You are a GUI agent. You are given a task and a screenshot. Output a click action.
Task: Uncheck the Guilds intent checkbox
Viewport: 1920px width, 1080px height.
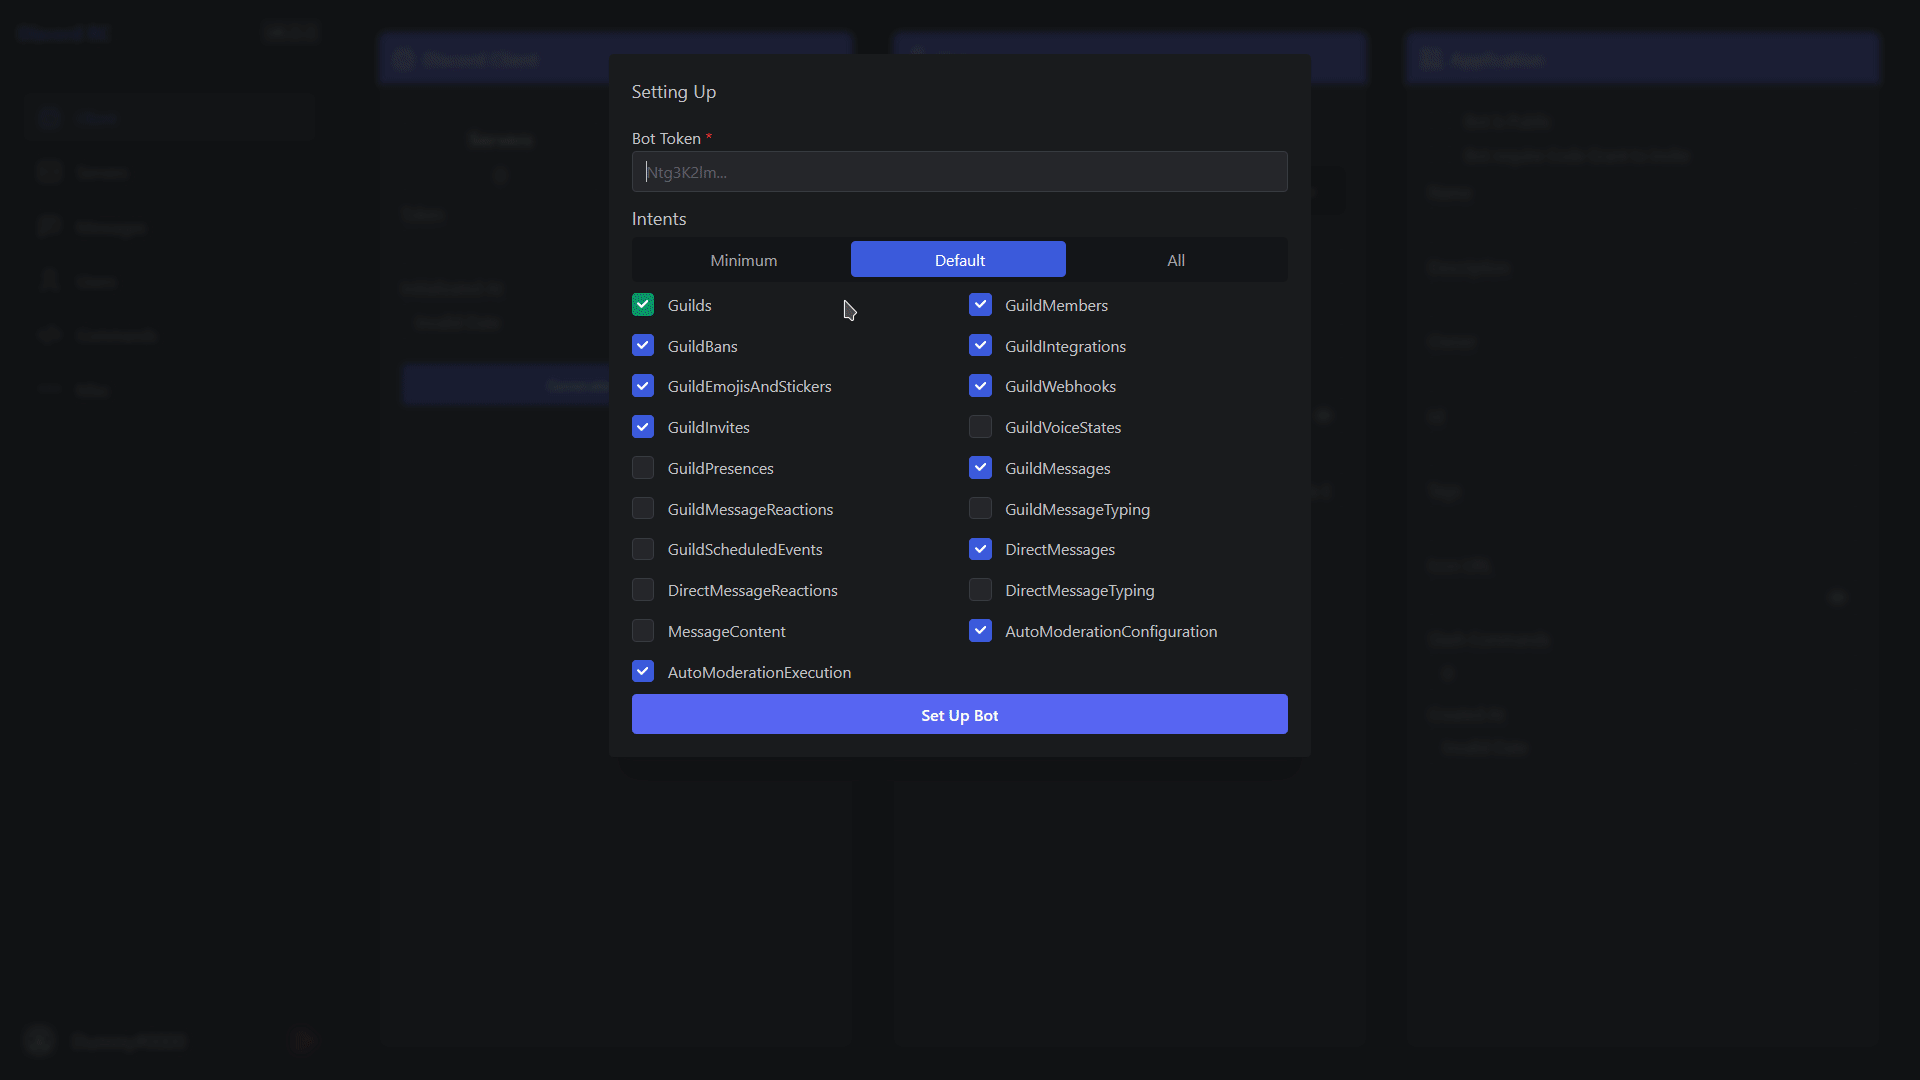tap(643, 305)
